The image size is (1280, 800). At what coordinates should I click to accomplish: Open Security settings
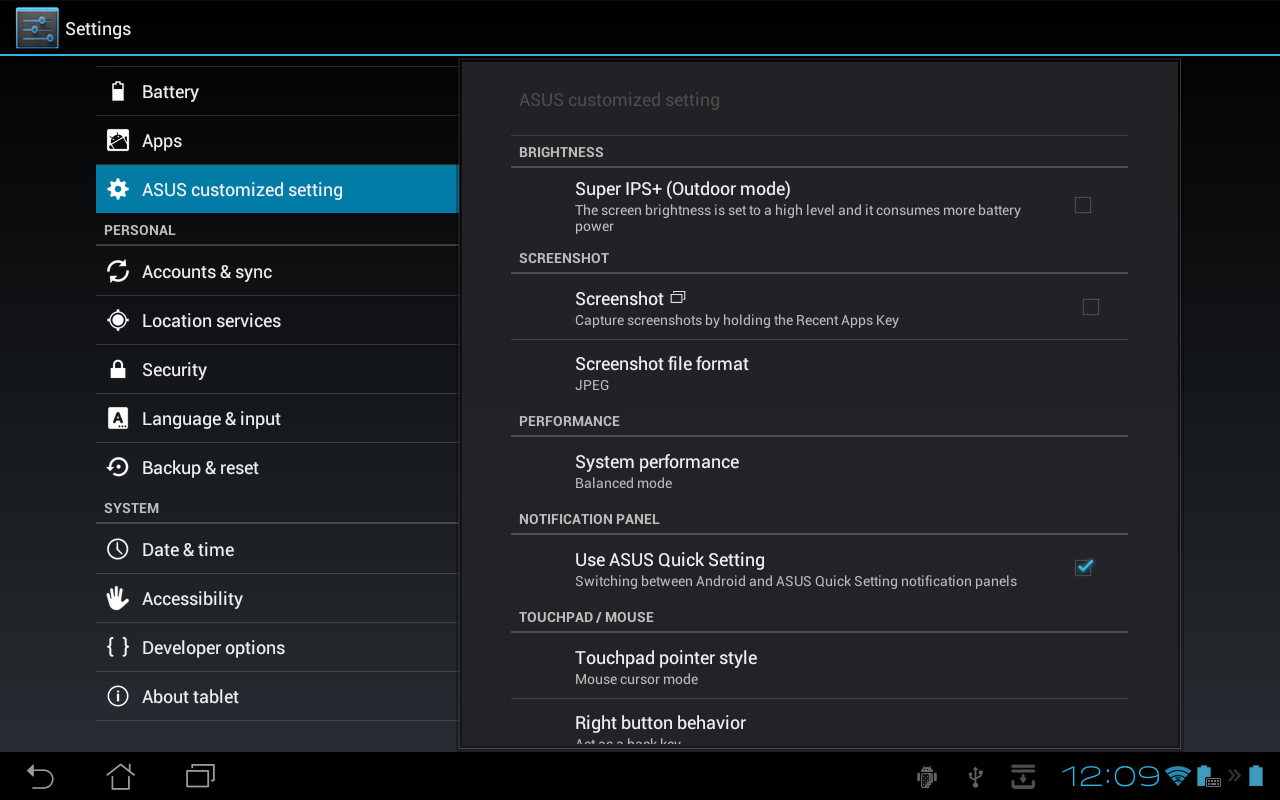tap(277, 370)
